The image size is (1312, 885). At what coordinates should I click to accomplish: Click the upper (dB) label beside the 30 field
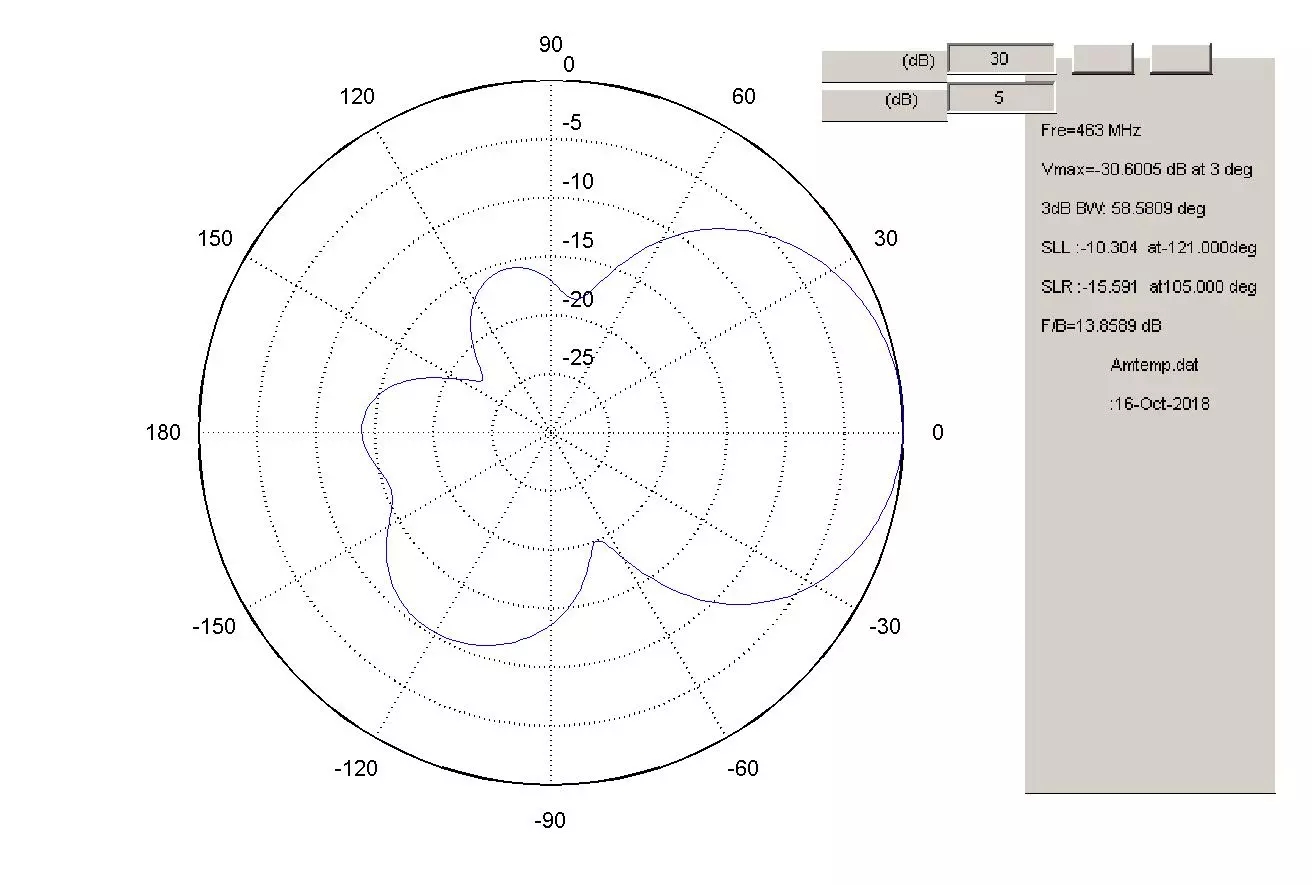point(918,61)
